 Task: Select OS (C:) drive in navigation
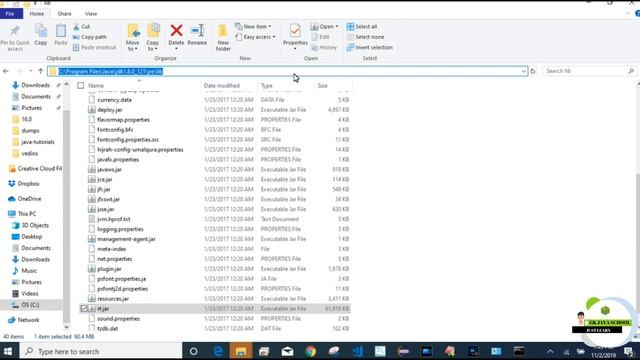pos(30,305)
